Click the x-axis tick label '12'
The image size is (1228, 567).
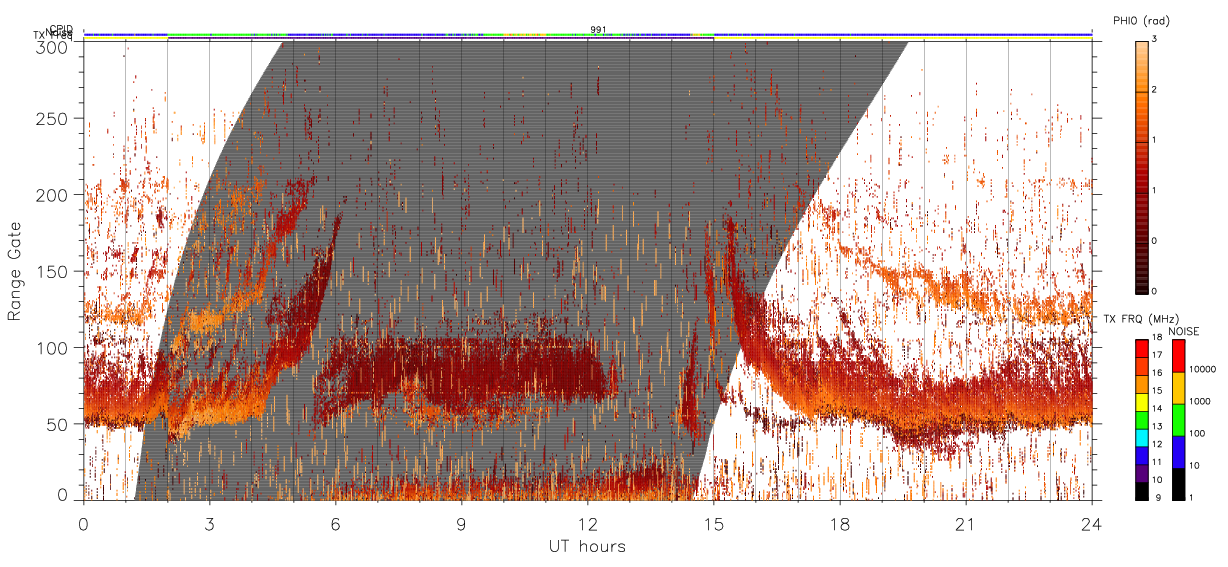(x=587, y=523)
